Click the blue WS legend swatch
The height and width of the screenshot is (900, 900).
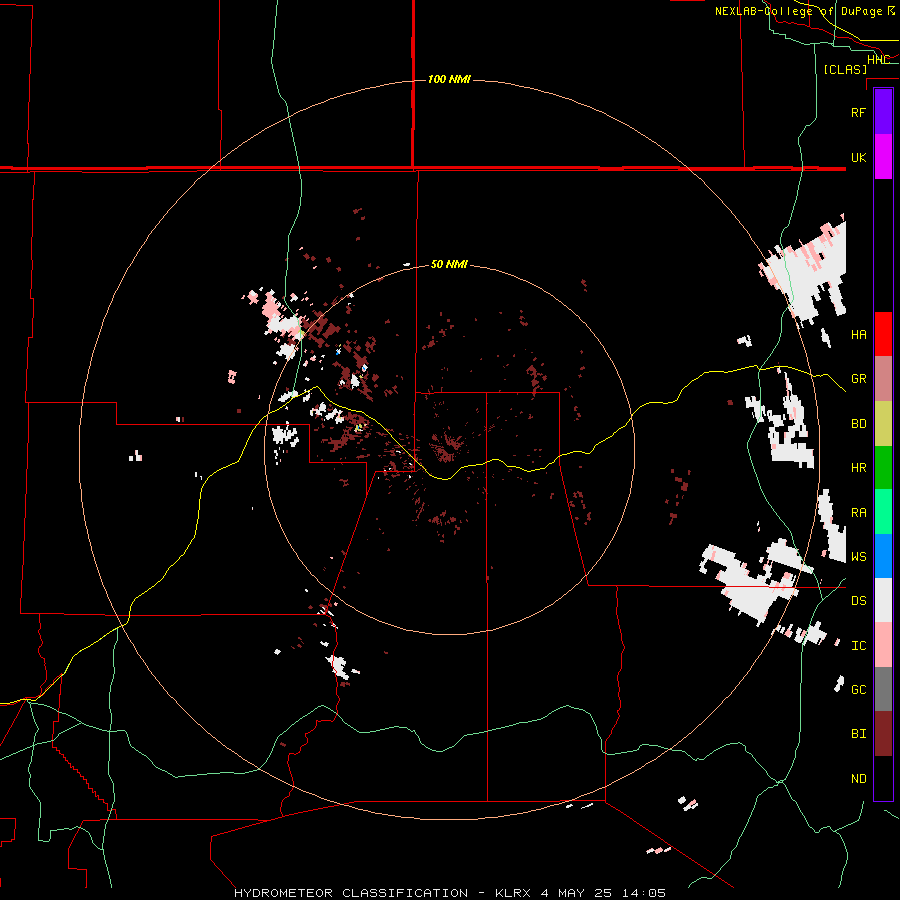pyautogui.click(x=883, y=556)
